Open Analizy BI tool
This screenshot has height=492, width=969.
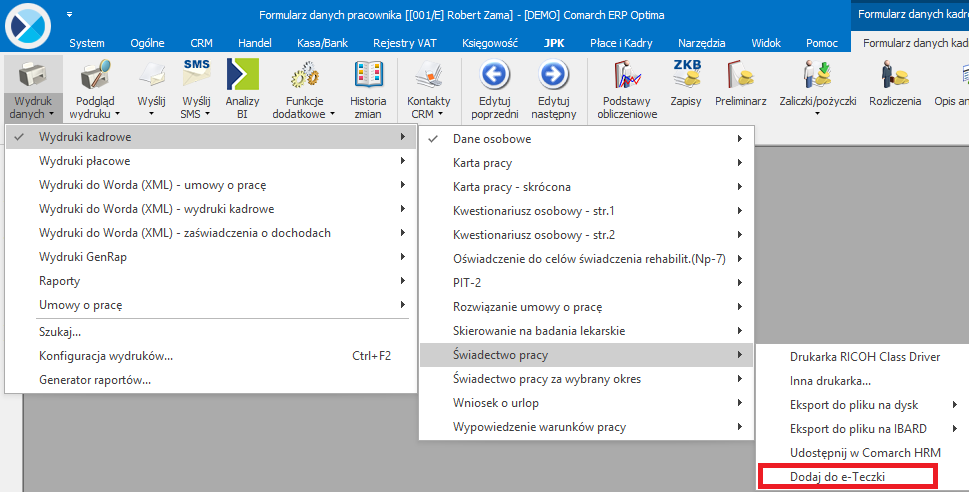pyautogui.click(x=242, y=77)
